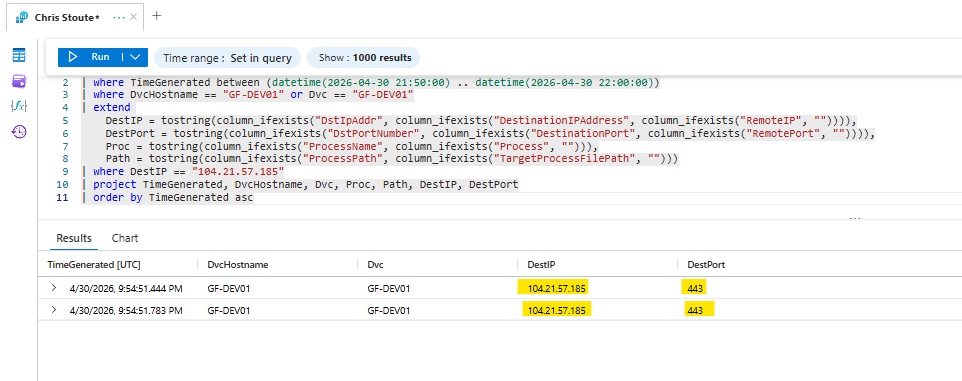
Task: Click the Run query button
Action: click(x=90, y=57)
